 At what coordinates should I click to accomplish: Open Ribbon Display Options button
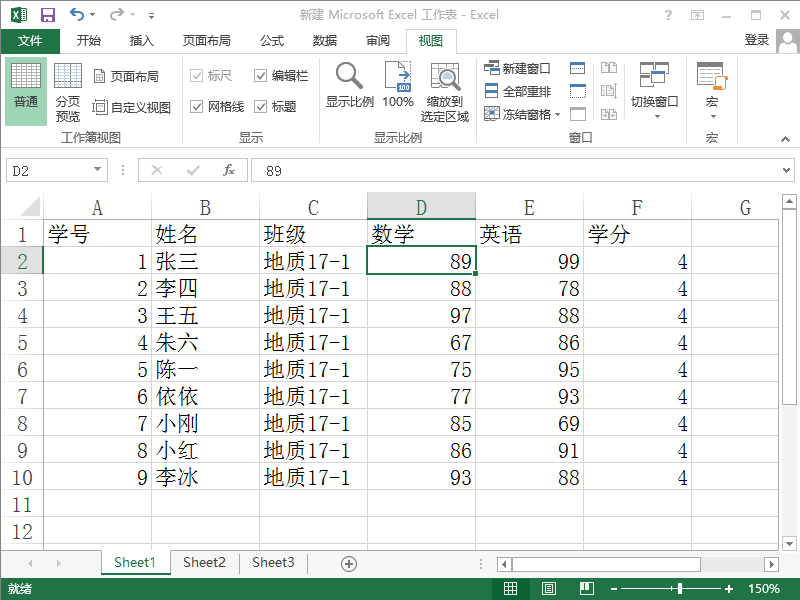[x=697, y=15]
